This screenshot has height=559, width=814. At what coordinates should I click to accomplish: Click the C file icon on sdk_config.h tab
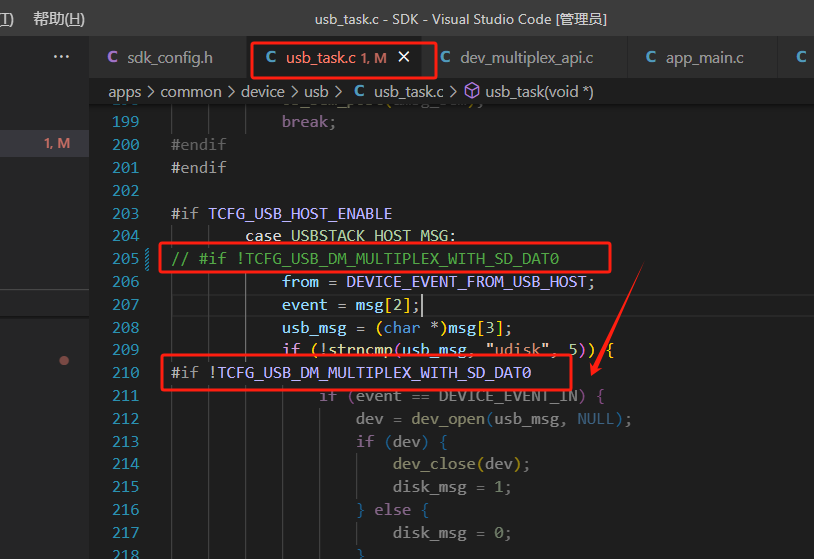coord(112,57)
